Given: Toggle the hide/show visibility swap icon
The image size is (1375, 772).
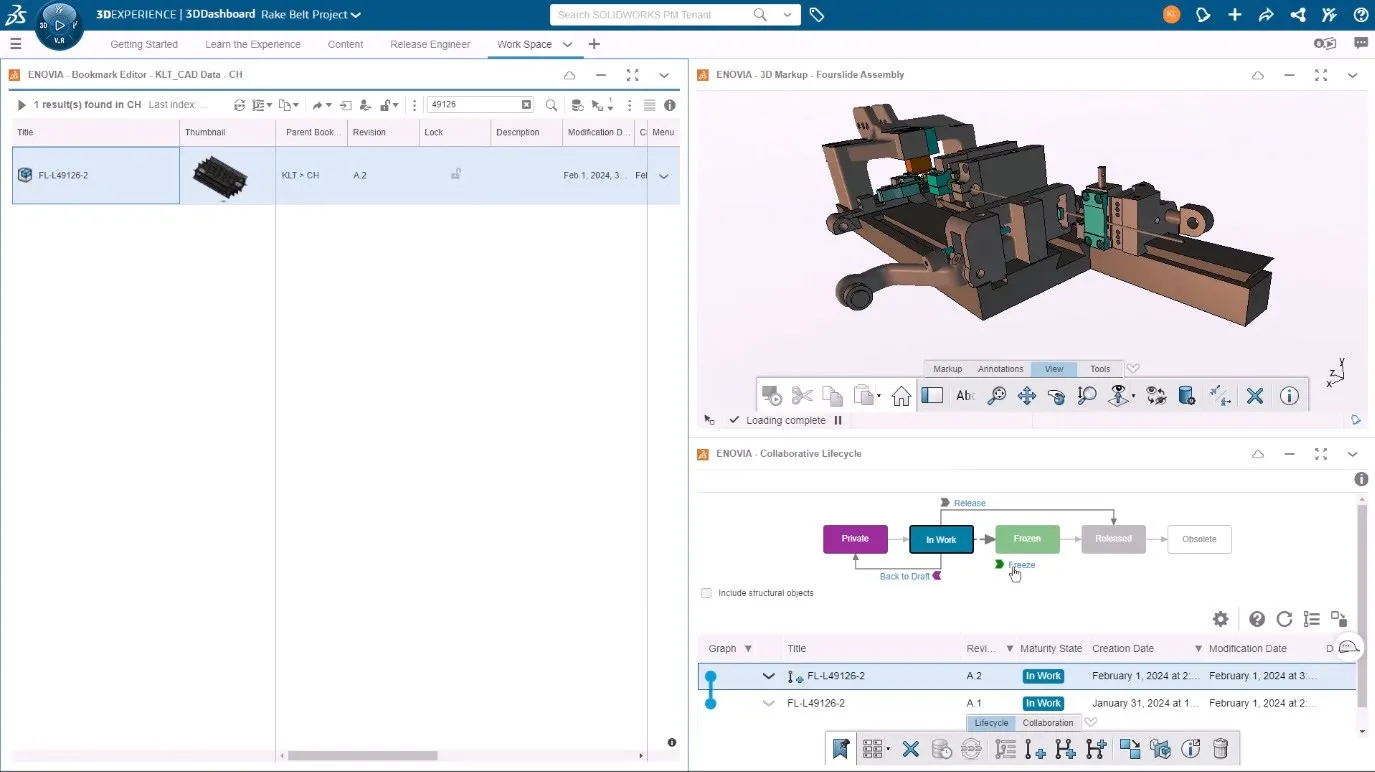Looking at the screenshot, I should pyautogui.click(x=1156, y=396).
